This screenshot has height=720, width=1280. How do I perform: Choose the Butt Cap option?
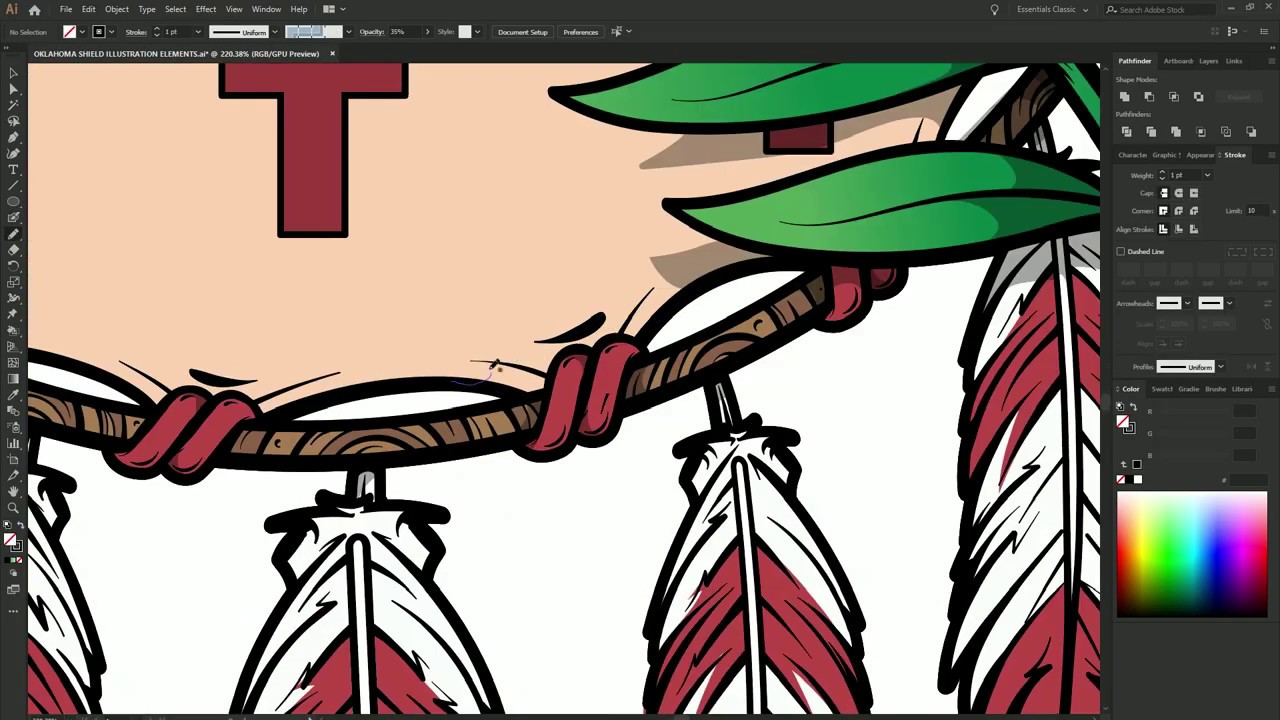click(1163, 193)
